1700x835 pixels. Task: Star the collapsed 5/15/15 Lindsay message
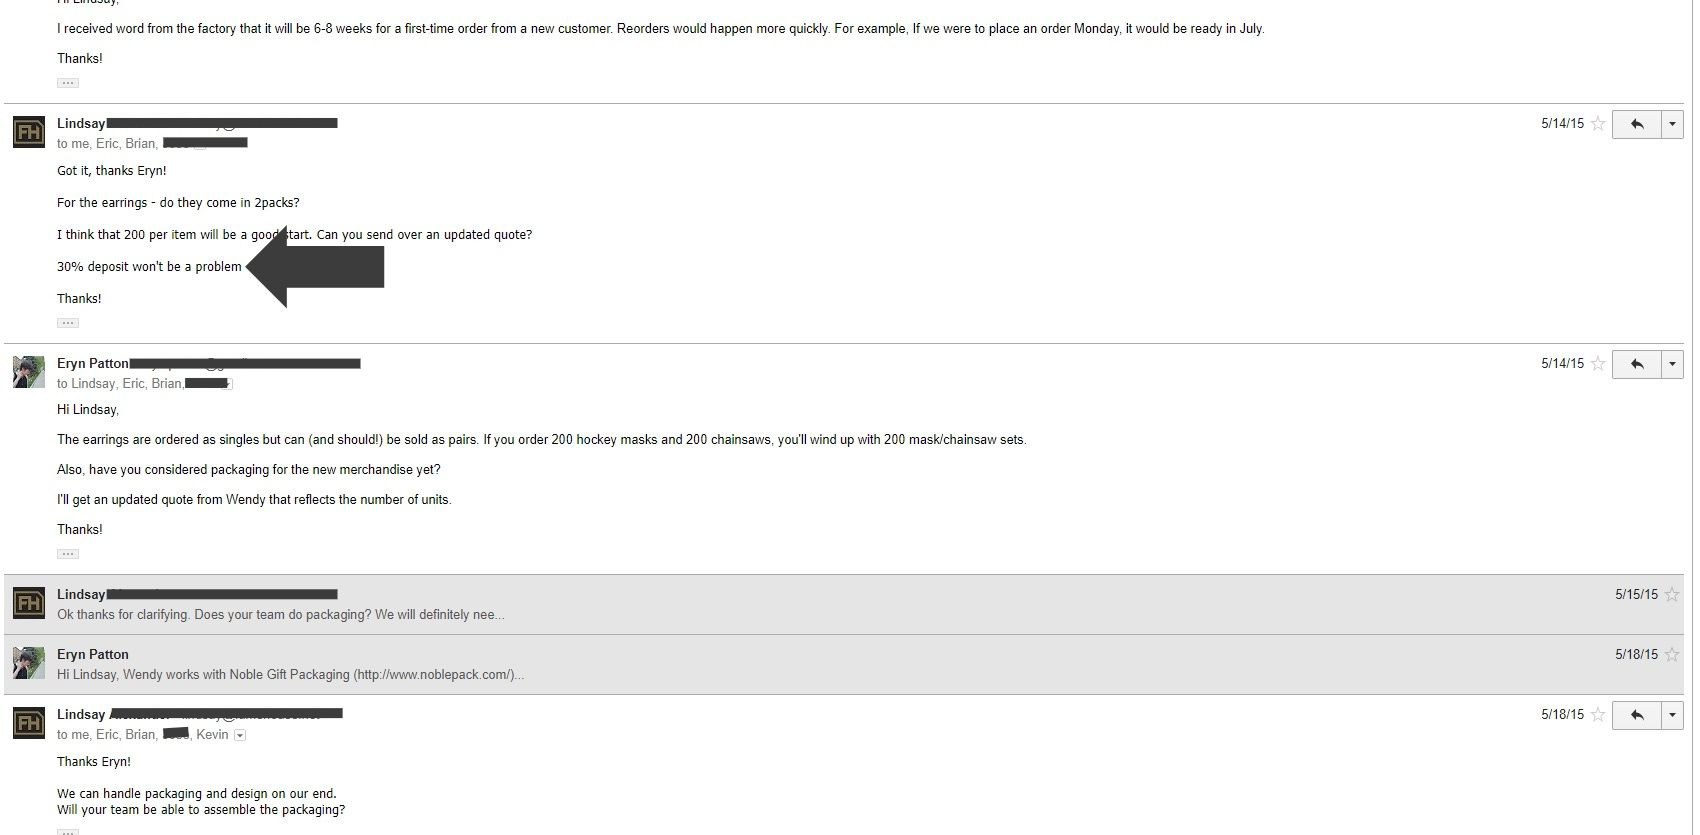point(1671,594)
